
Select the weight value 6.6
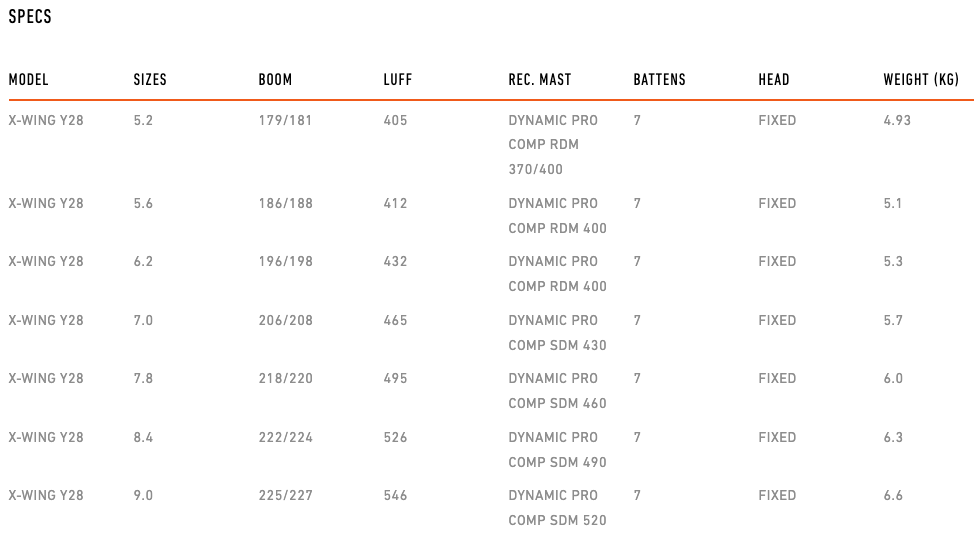pos(893,495)
